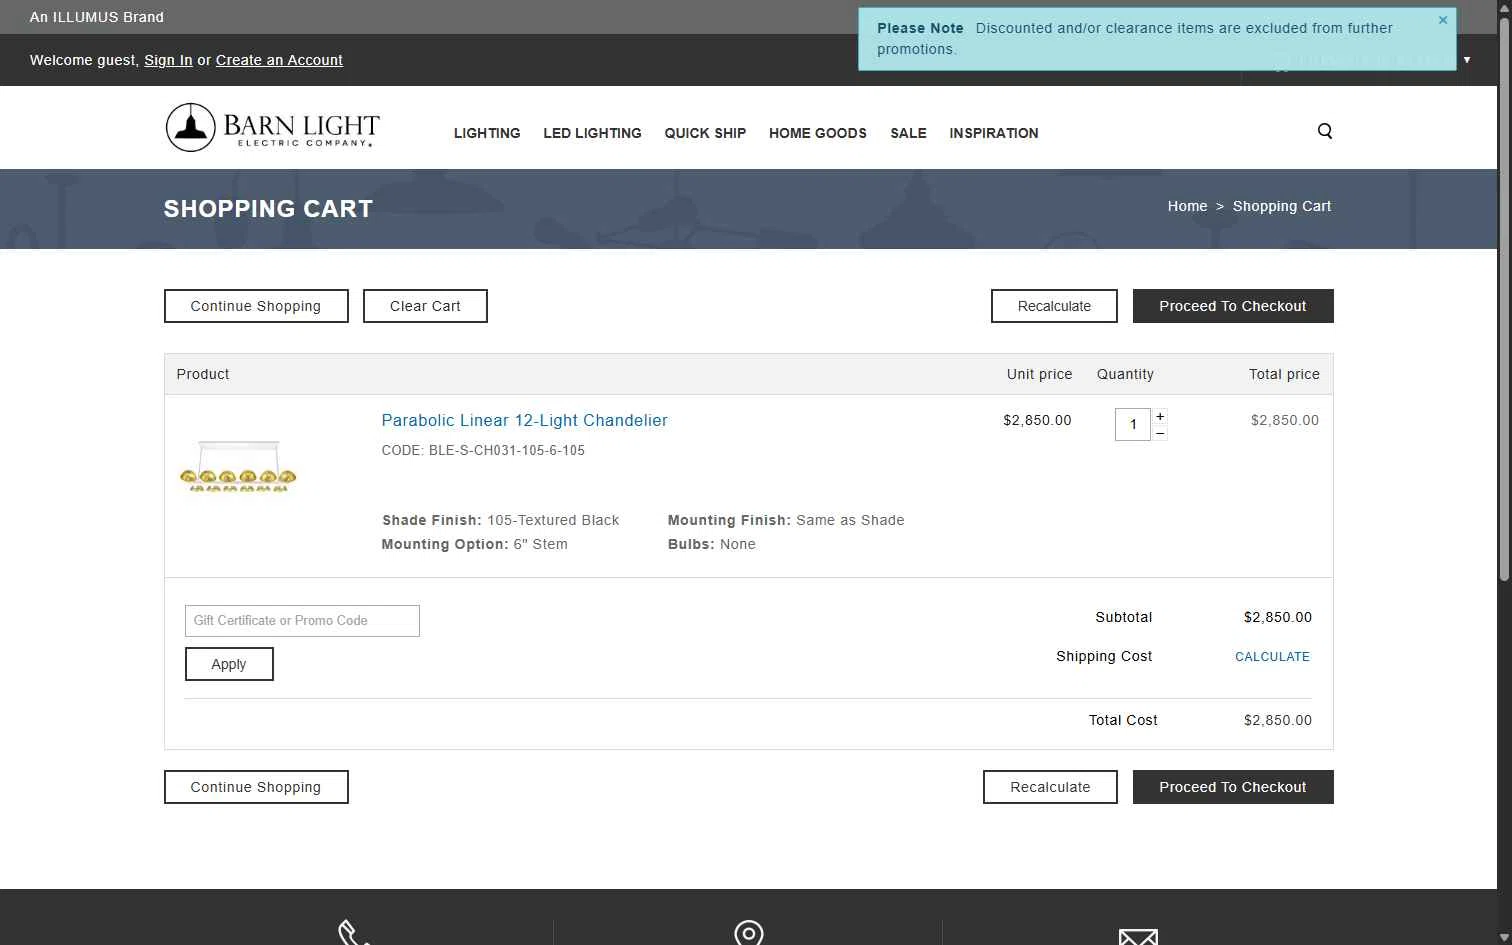This screenshot has width=1512, height=945.
Task: Click the Sign In link
Action: 168,60
